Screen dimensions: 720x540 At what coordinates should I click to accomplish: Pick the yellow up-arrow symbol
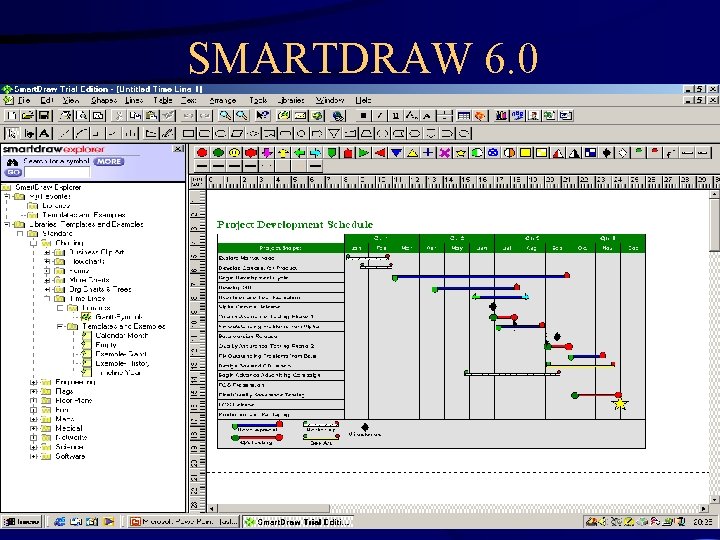pos(283,152)
